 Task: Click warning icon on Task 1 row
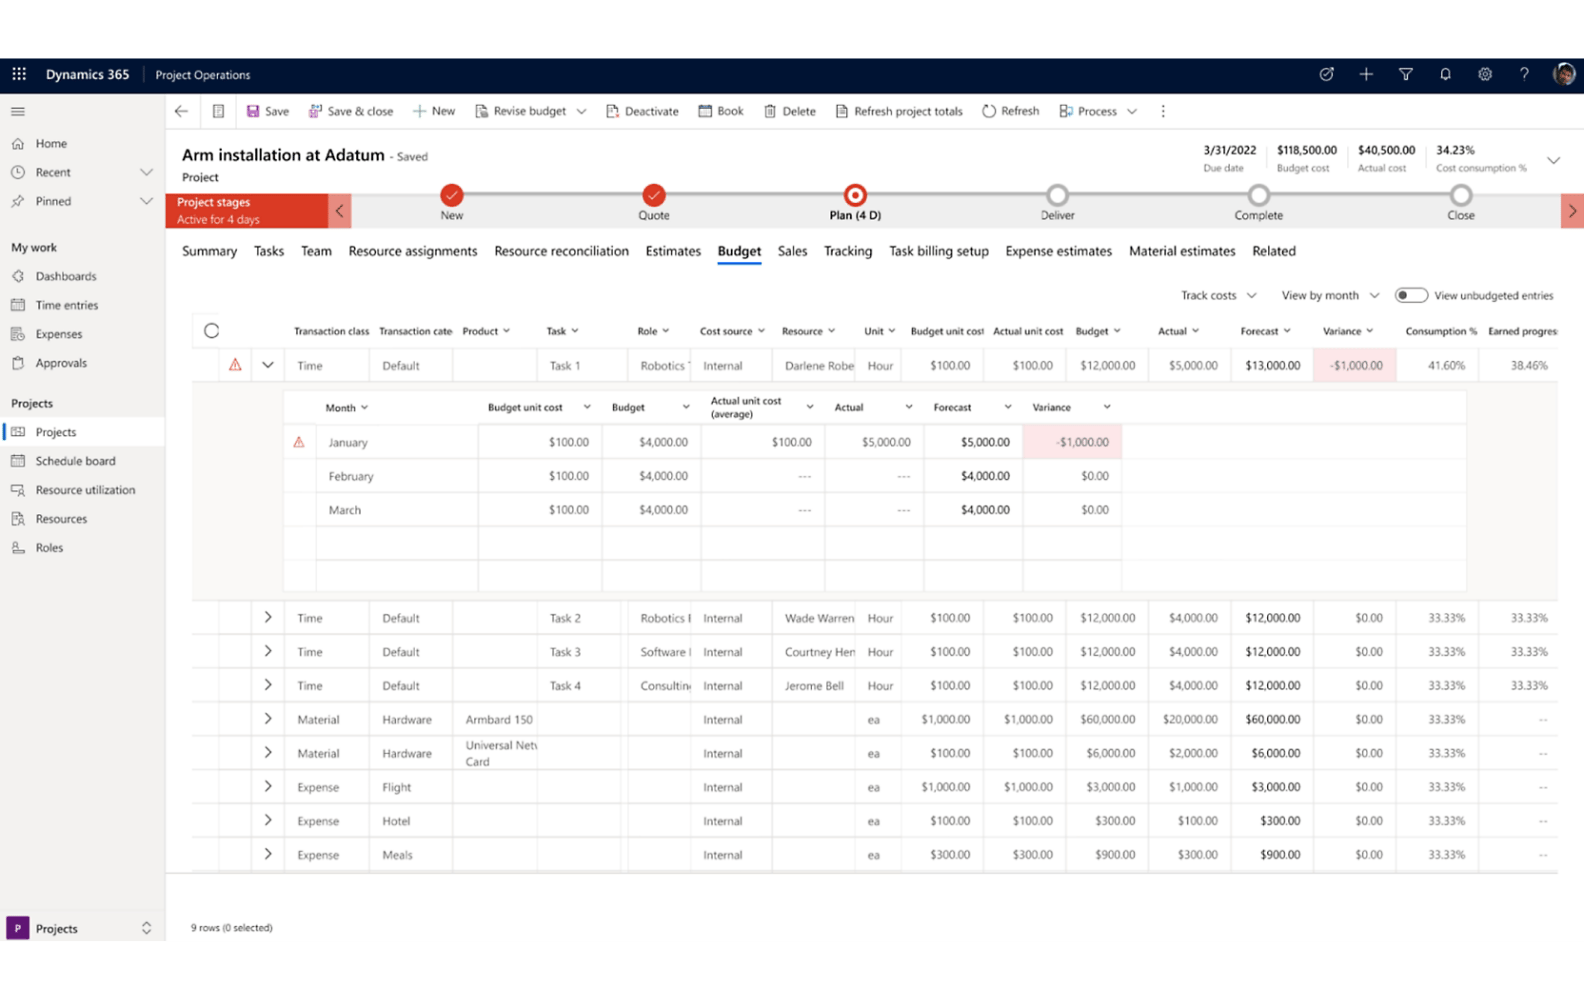click(x=235, y=365)
